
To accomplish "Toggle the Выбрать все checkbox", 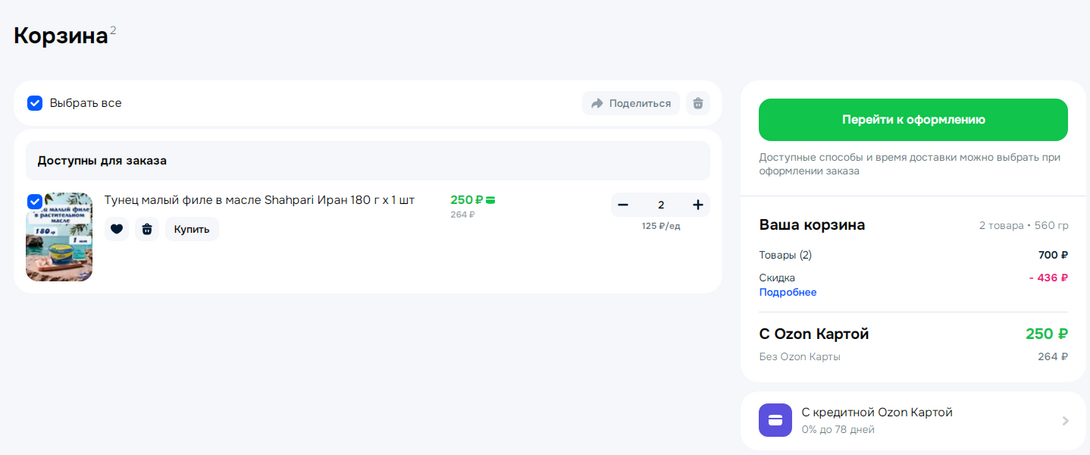I will [35, 103].
